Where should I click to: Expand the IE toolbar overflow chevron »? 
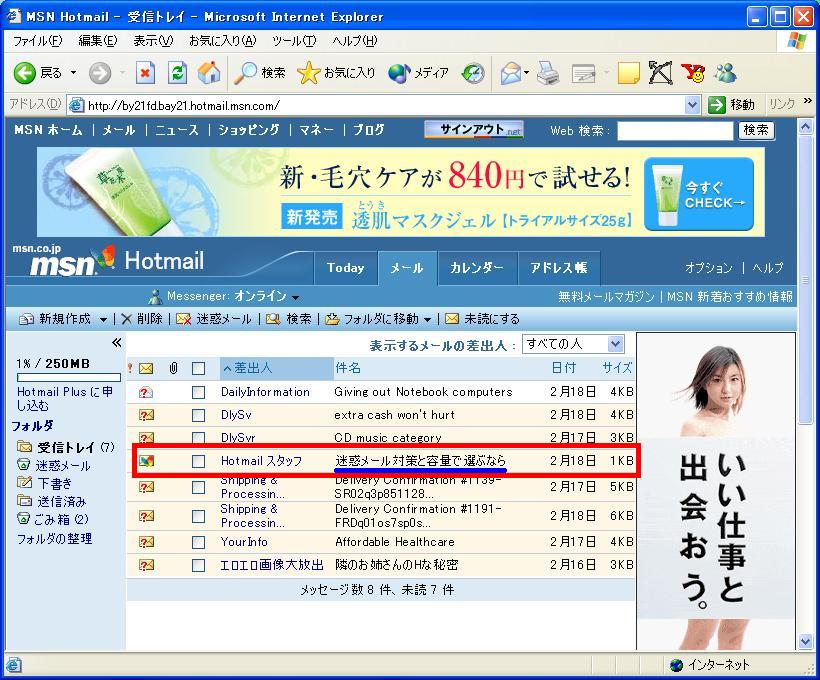tap(808, 100)
